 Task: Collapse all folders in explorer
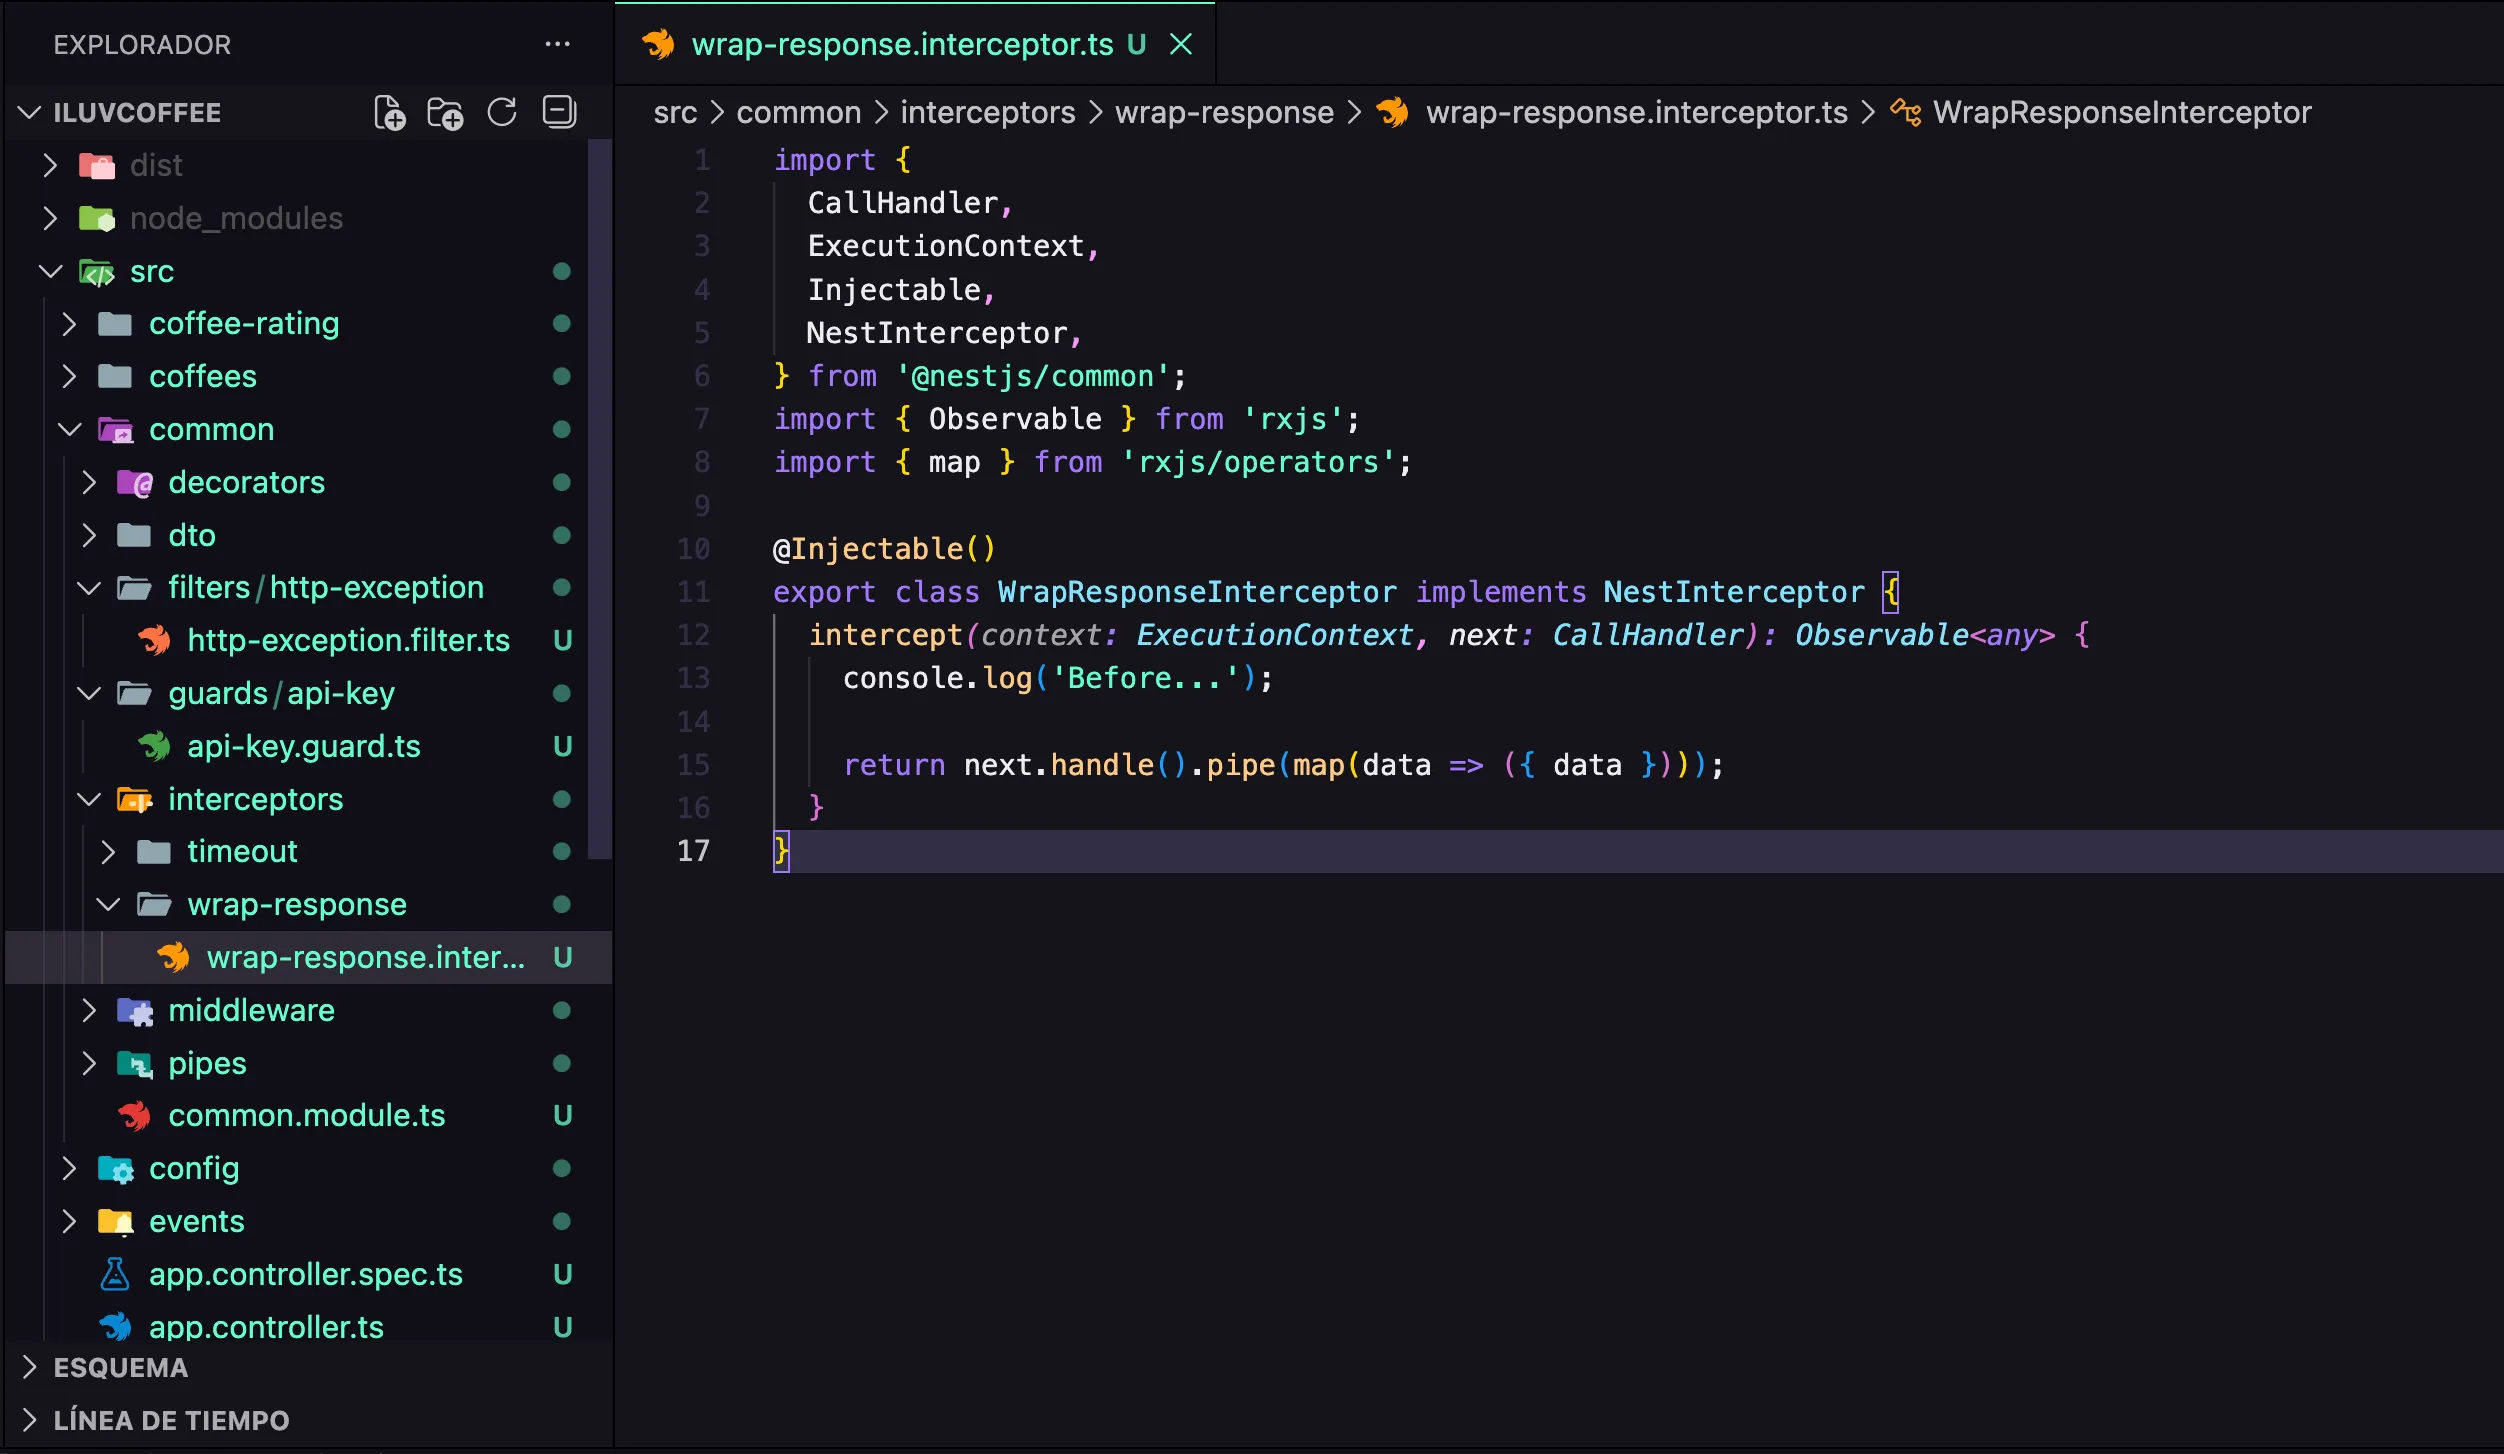[559, 113]
